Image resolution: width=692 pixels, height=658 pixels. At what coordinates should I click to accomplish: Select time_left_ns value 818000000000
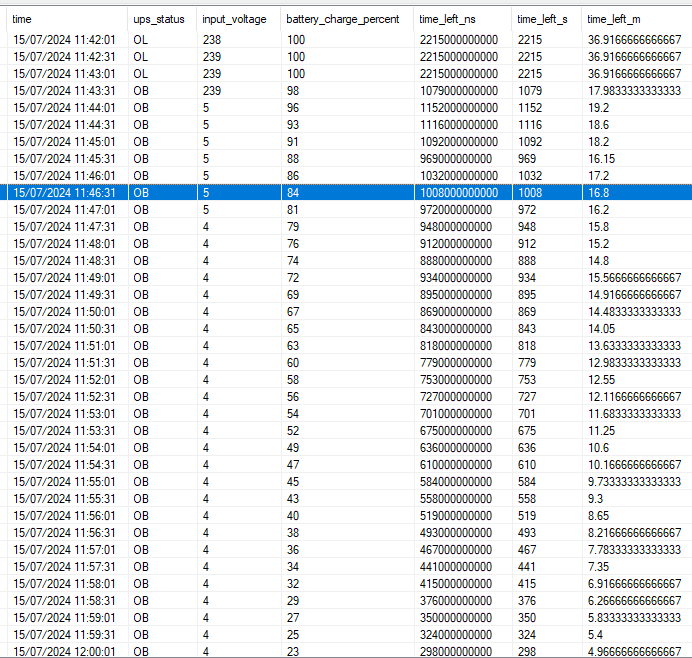click(456, 346)
